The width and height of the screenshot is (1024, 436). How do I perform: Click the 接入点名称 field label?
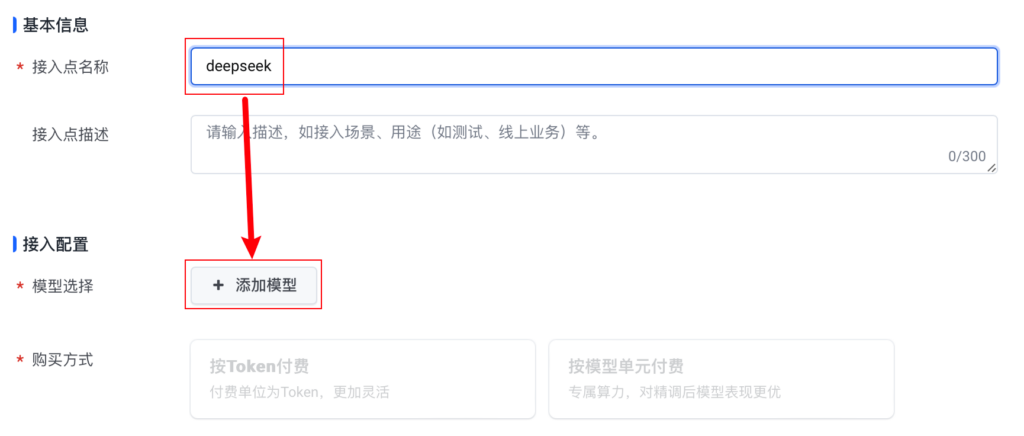coord(70,66)
